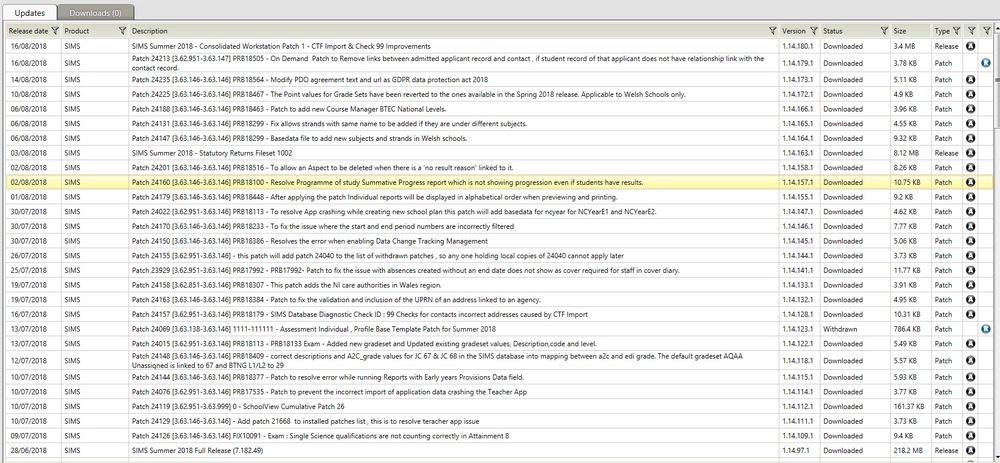Click the blue R icon for version 1.14.179.1
This screenshot has height=463, width=1000.
(985, 62)
